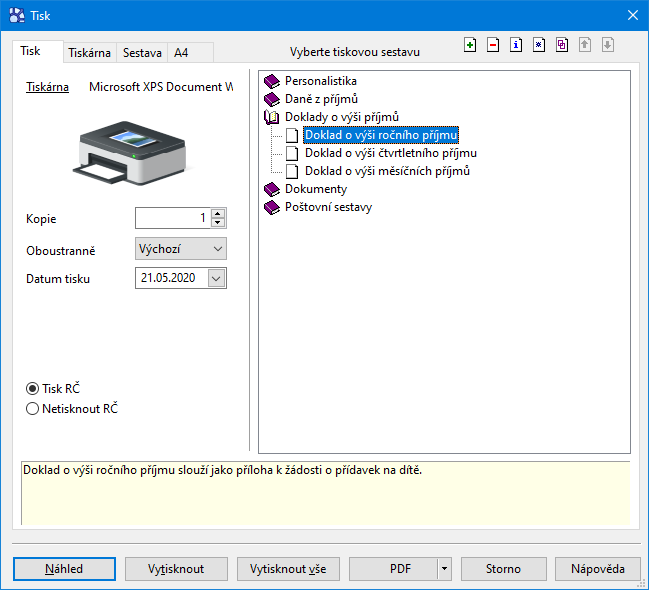Switch to the Sestava tab
The height and width of the screenshot is (590, 649).
(x=142, y=53)
